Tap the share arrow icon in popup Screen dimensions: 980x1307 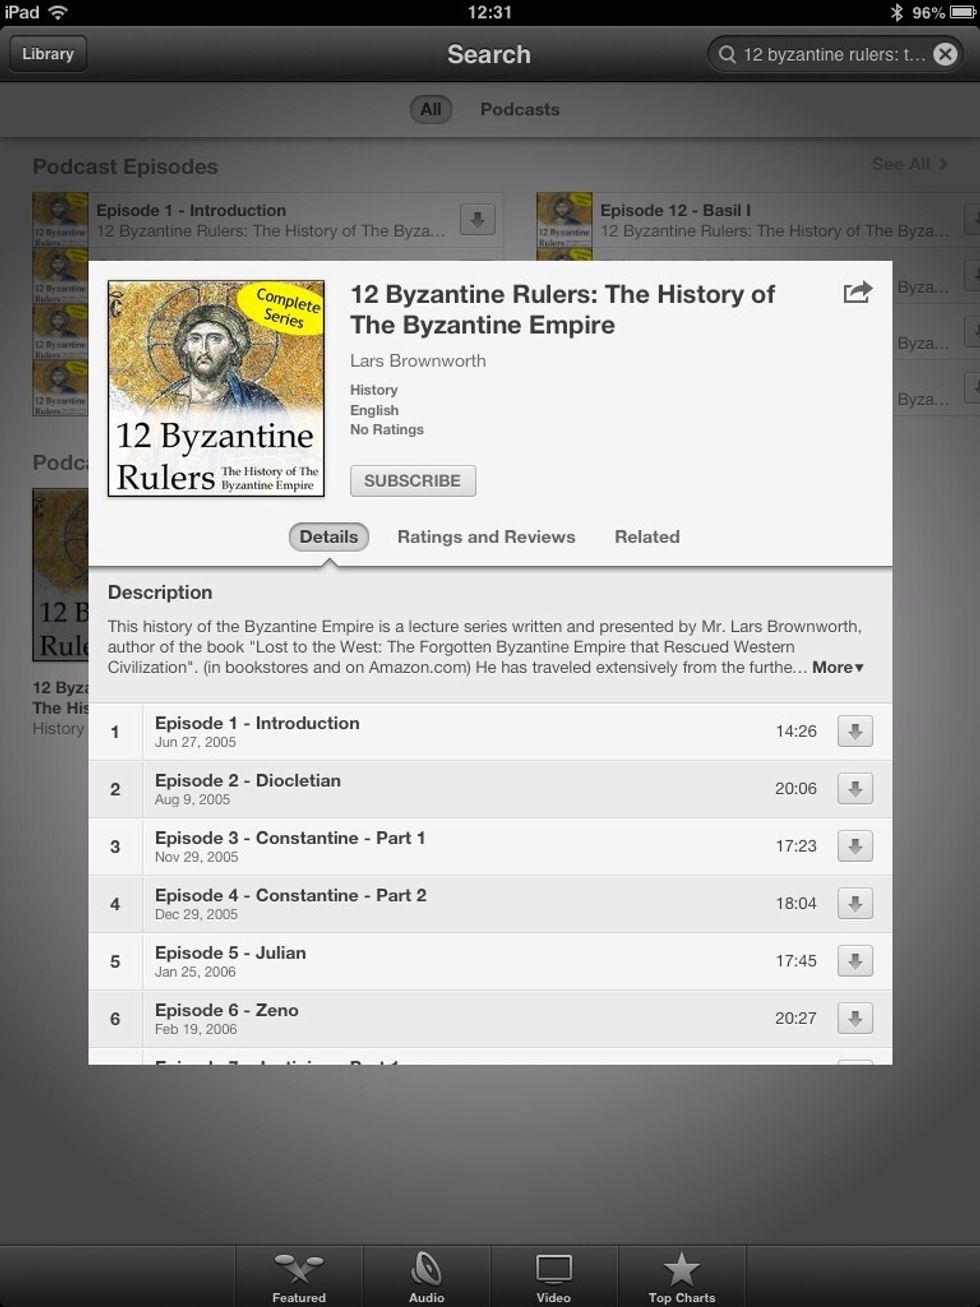coord(858,292)
